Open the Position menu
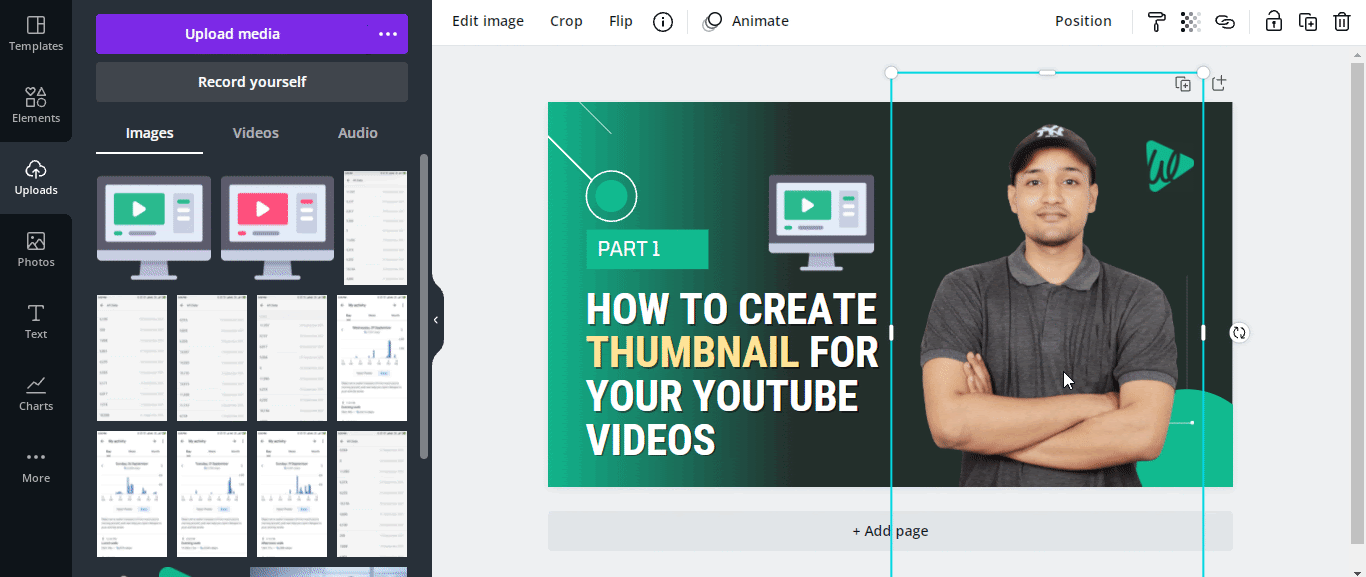This screenshot has height=577, width=1366. [x=1083, y=21]
